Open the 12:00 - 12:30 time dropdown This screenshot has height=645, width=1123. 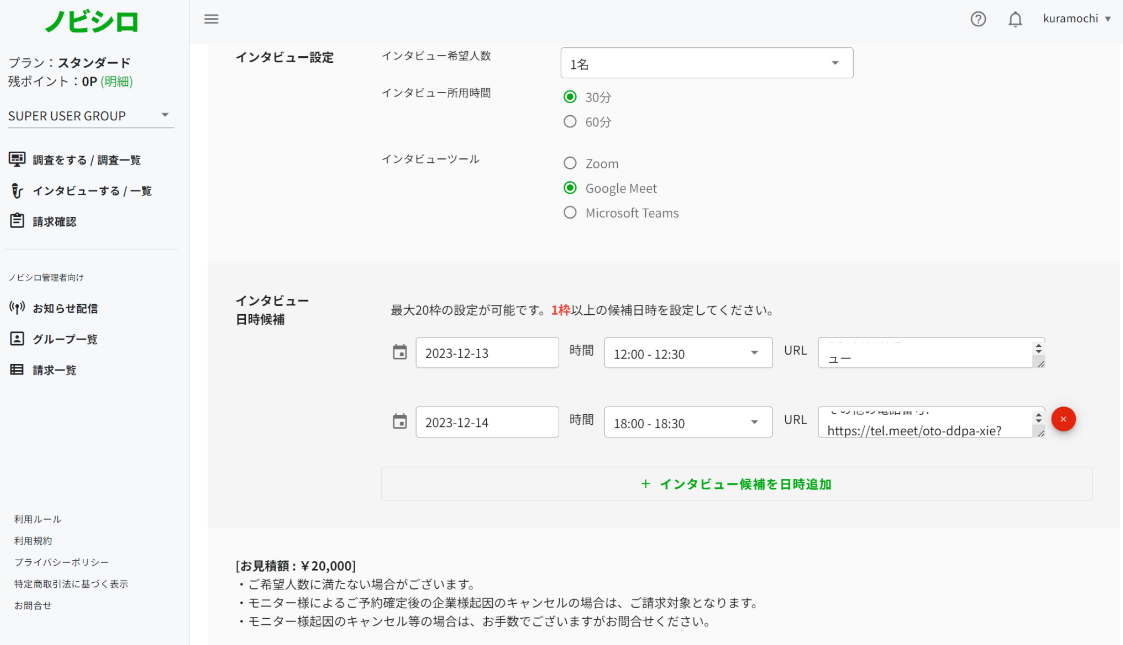688,353
